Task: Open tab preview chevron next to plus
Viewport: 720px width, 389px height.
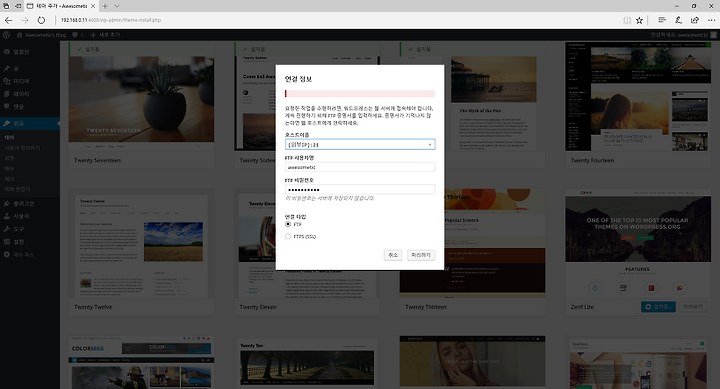Action: coord(117,6)
